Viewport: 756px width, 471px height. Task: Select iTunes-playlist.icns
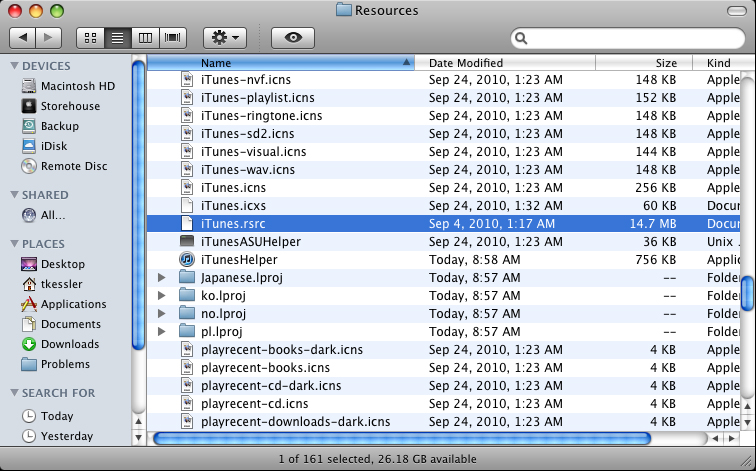click(x=444, y=98)
